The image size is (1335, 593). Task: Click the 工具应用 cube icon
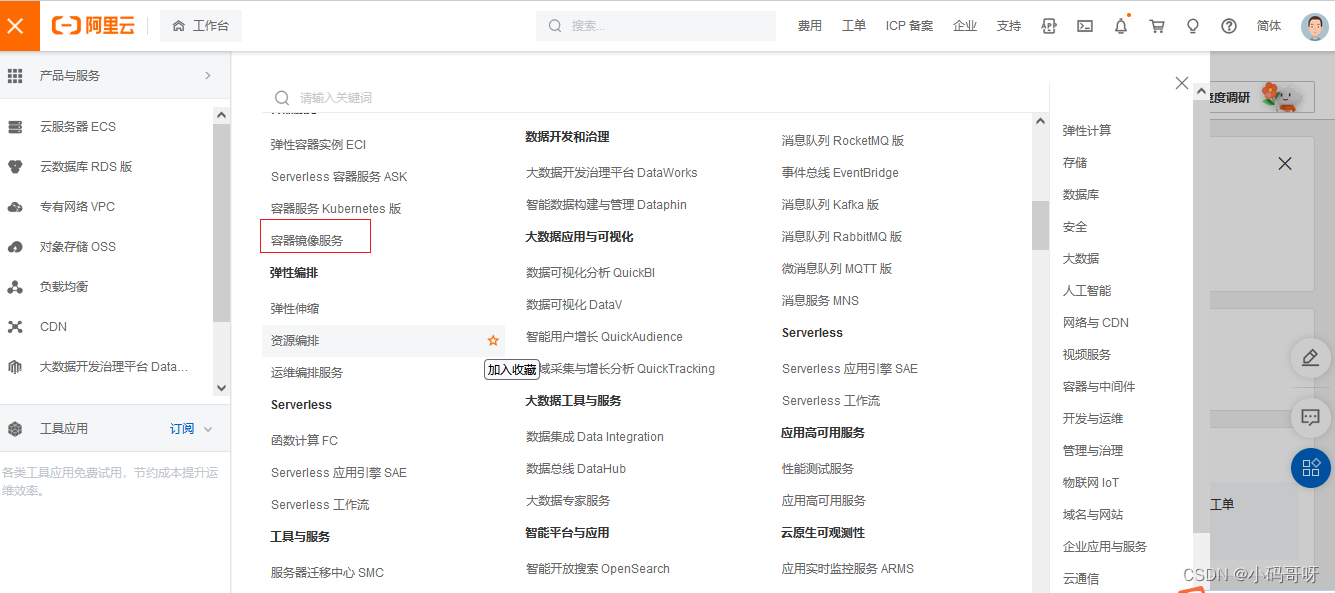coord(15,429)
